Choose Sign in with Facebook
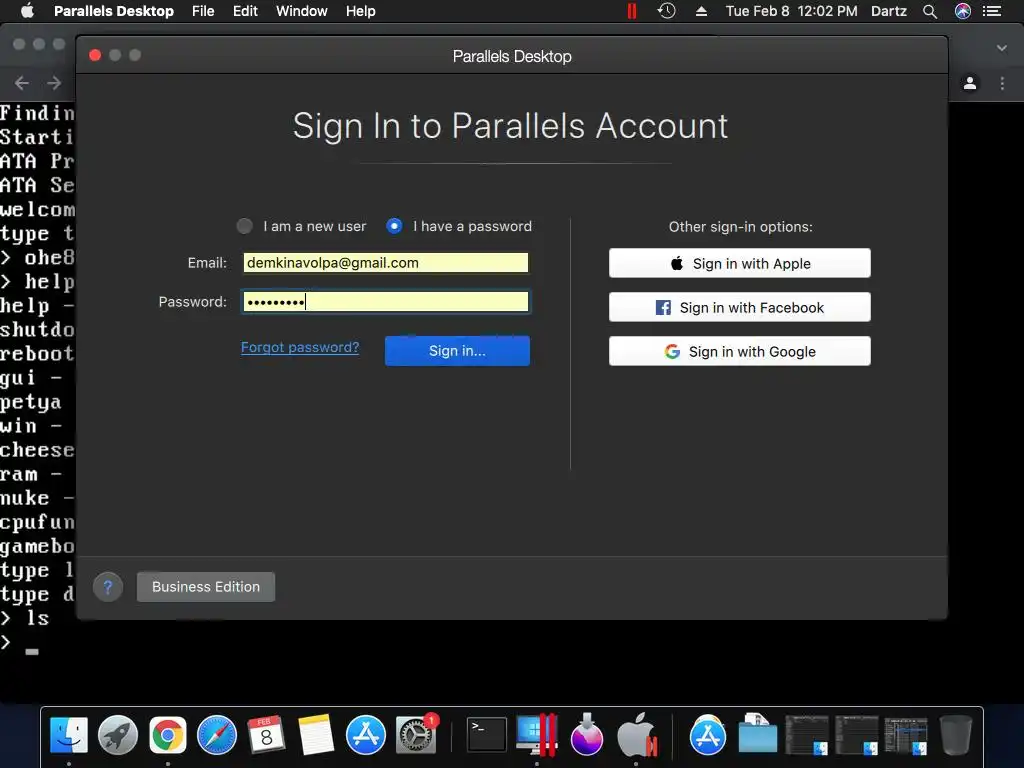Image resolution: width=1024 pixels, height=768 pixels. (x=740, y=308)
